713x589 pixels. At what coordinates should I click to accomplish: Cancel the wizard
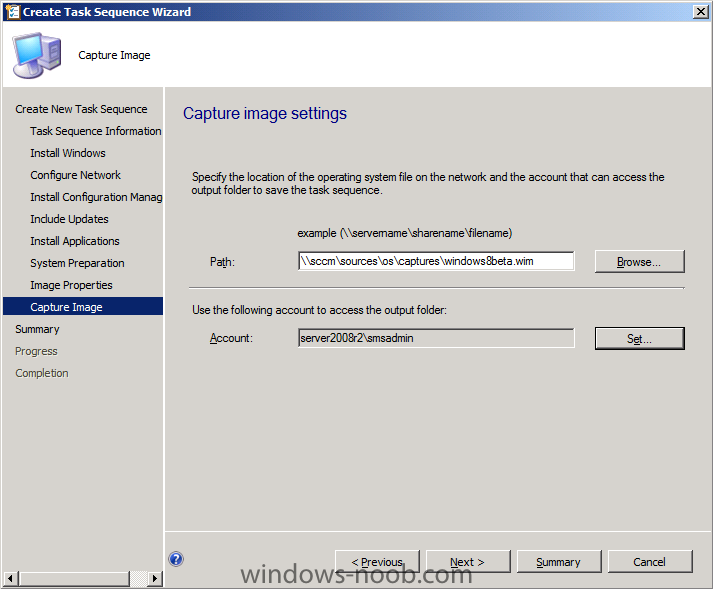(x=650, y=562)
